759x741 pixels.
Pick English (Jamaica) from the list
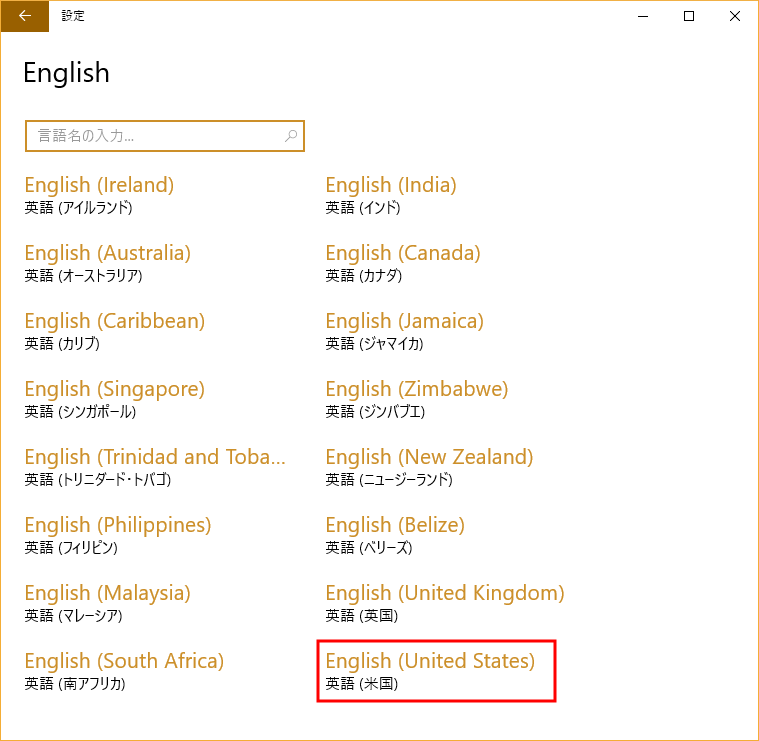[404, 331]
